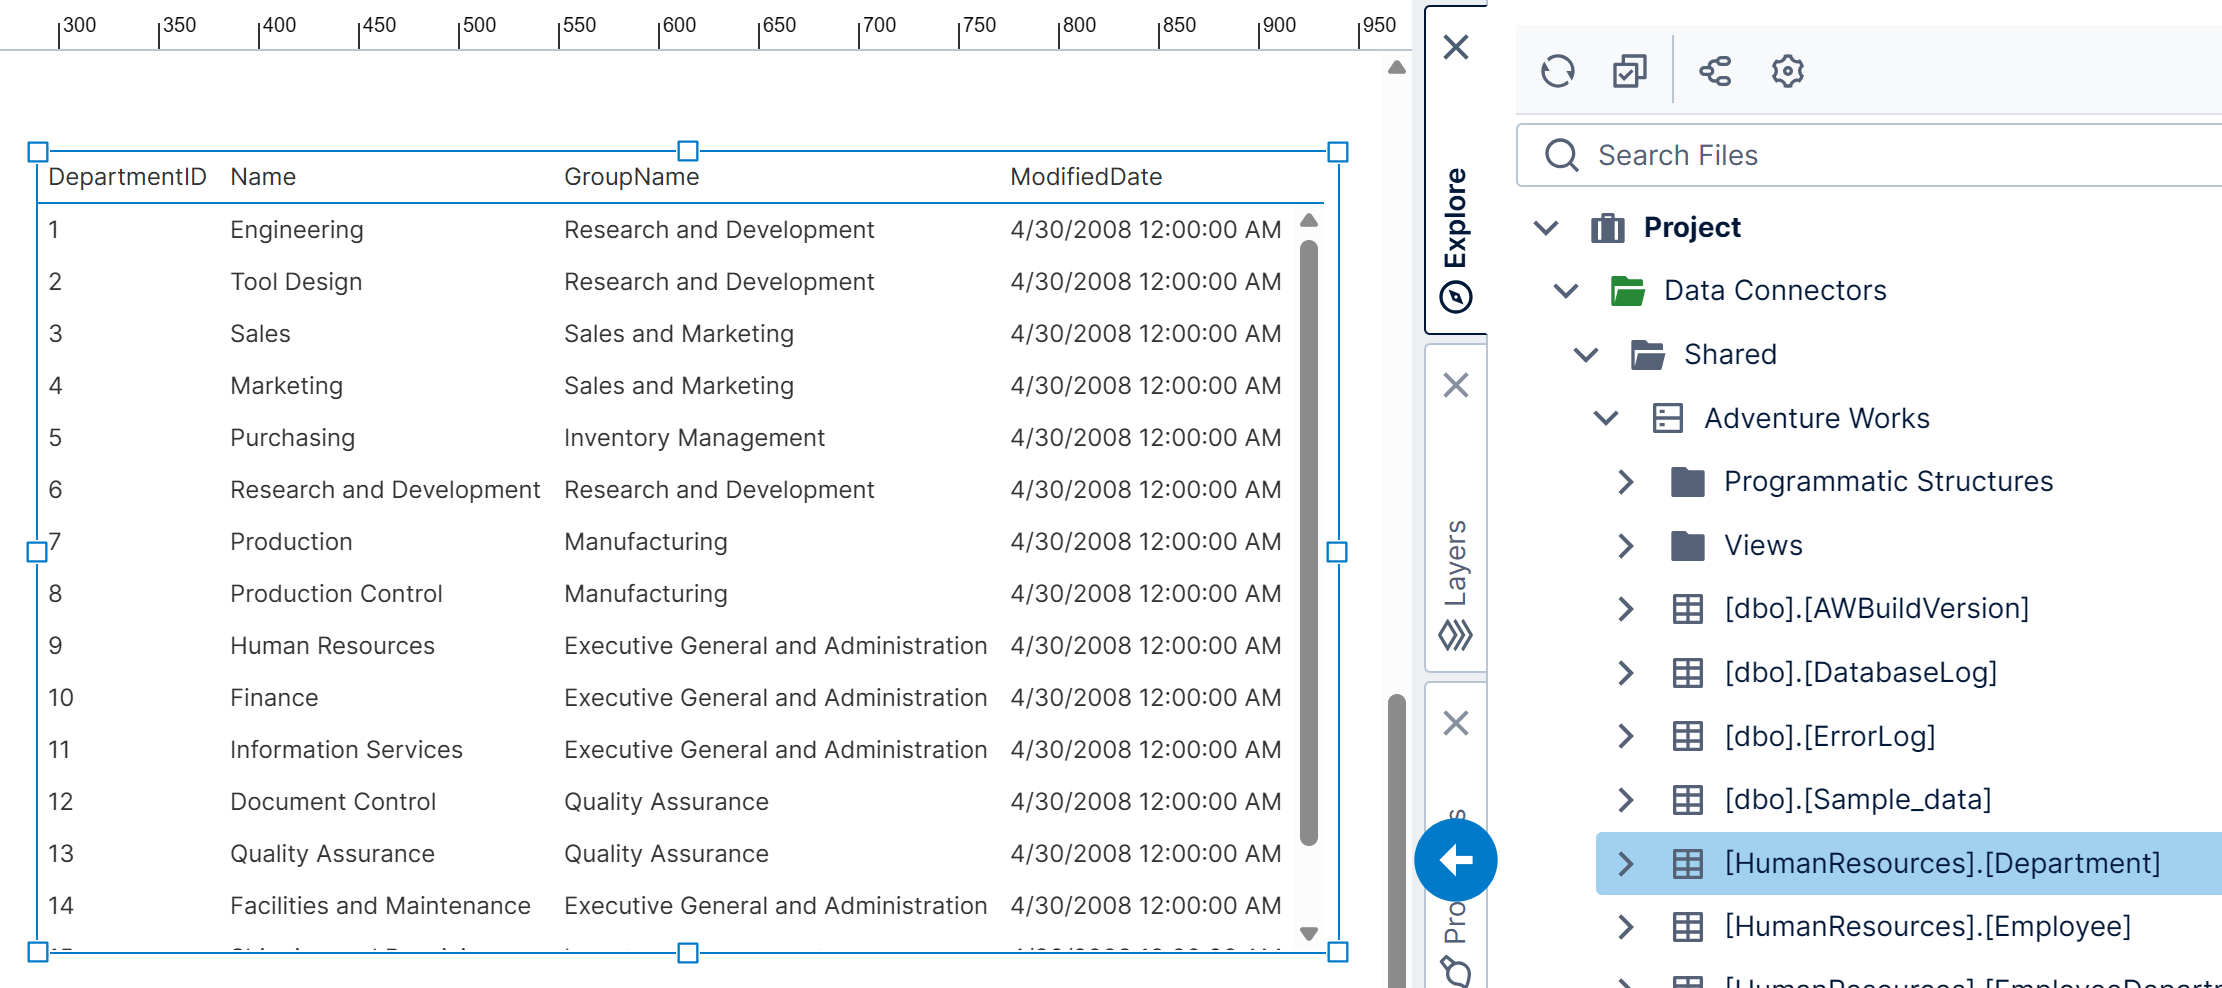Screen dimensions: 2222x988
Task: Select the multi-select checkmark icon in toolbar
Action: pos(1628,70)
